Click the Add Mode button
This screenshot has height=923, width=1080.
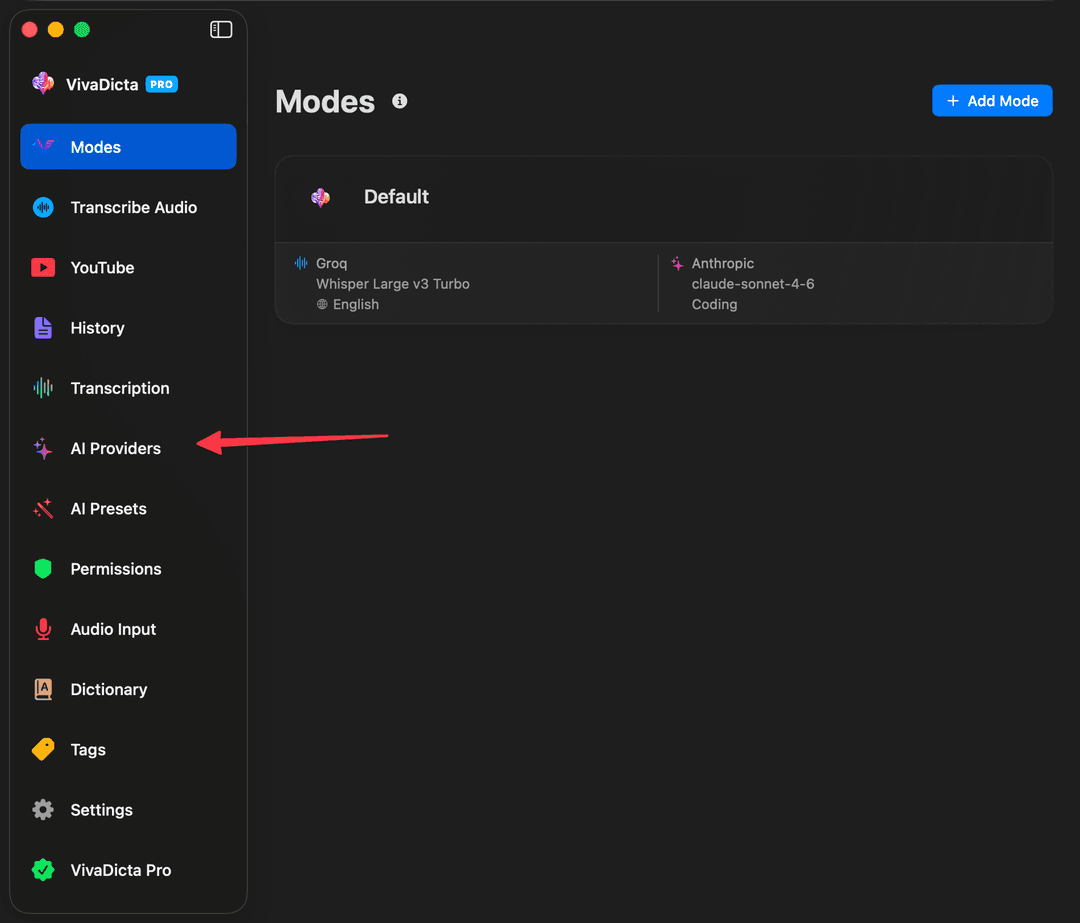992,100
